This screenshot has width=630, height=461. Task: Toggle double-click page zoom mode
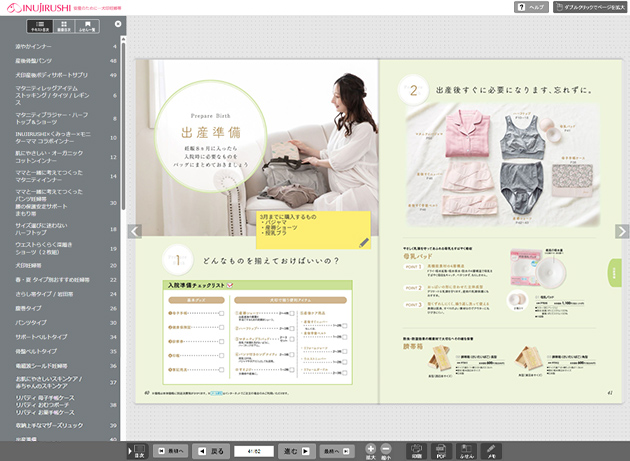[x=589, y=7]
